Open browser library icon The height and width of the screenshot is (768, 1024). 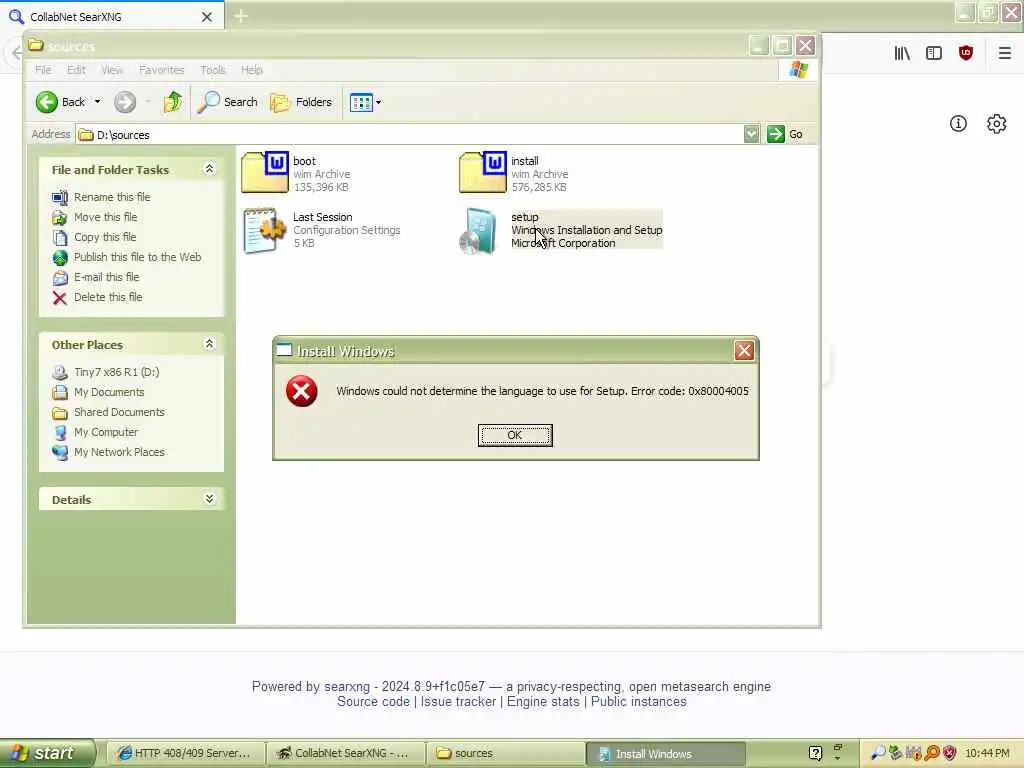point(902,53)
